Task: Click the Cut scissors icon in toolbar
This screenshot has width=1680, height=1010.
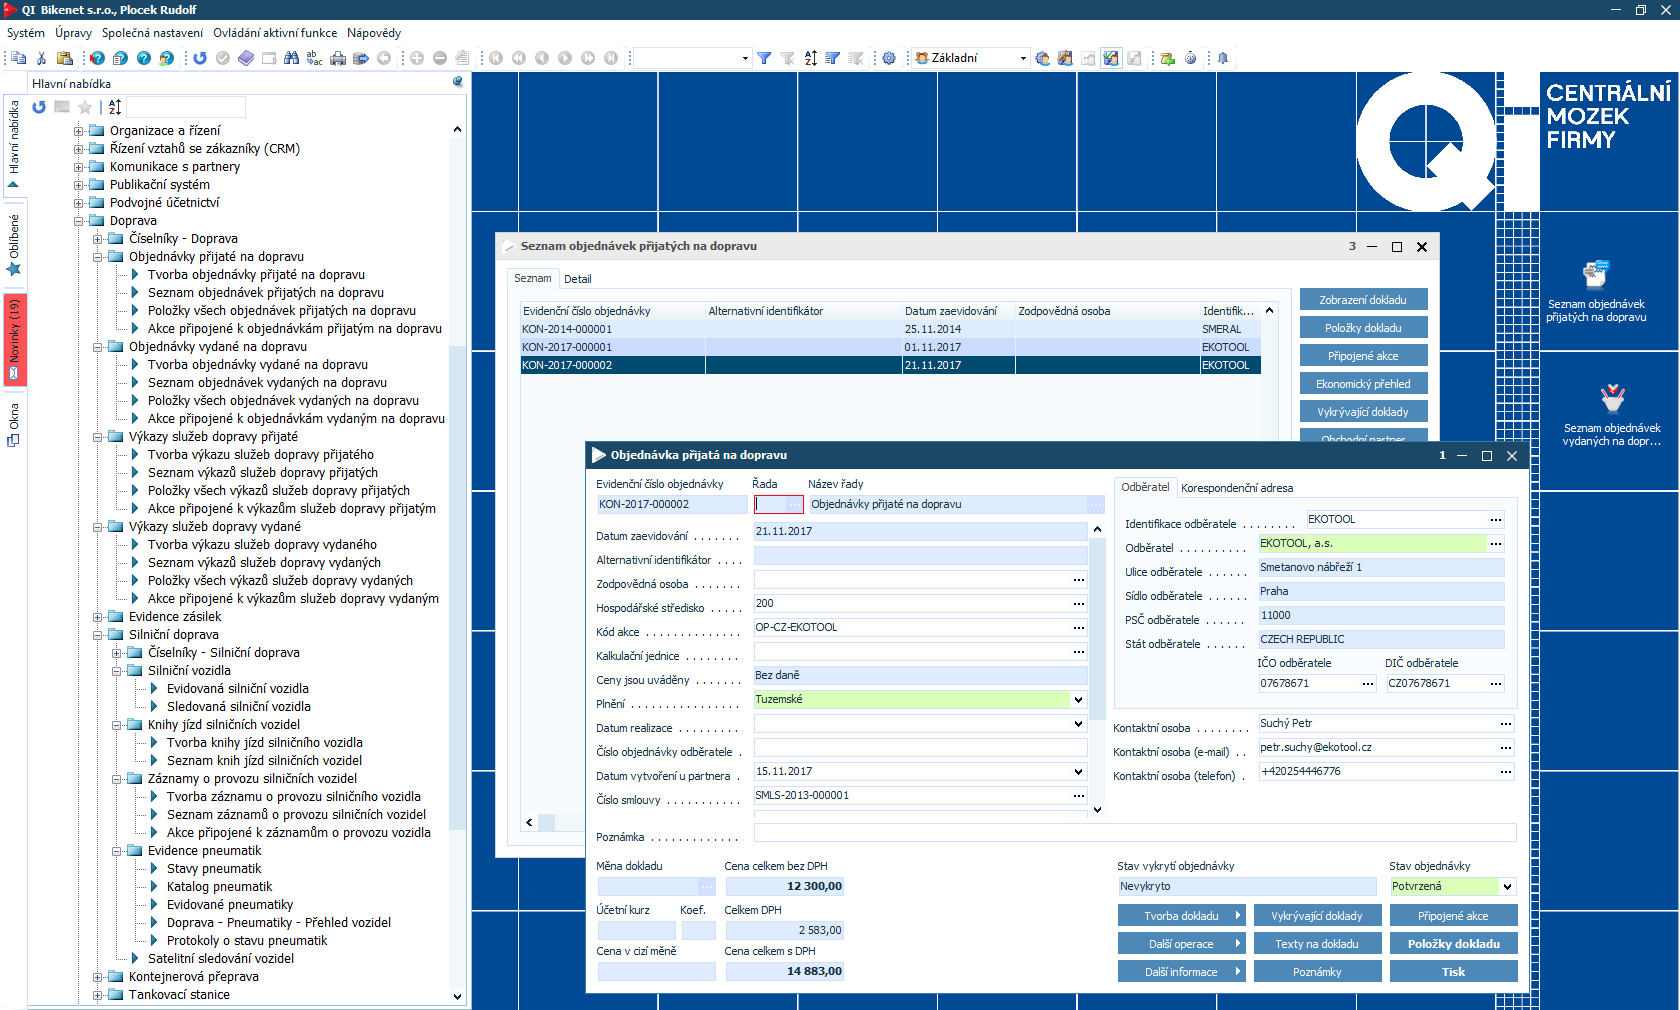Action: [41, 58]
